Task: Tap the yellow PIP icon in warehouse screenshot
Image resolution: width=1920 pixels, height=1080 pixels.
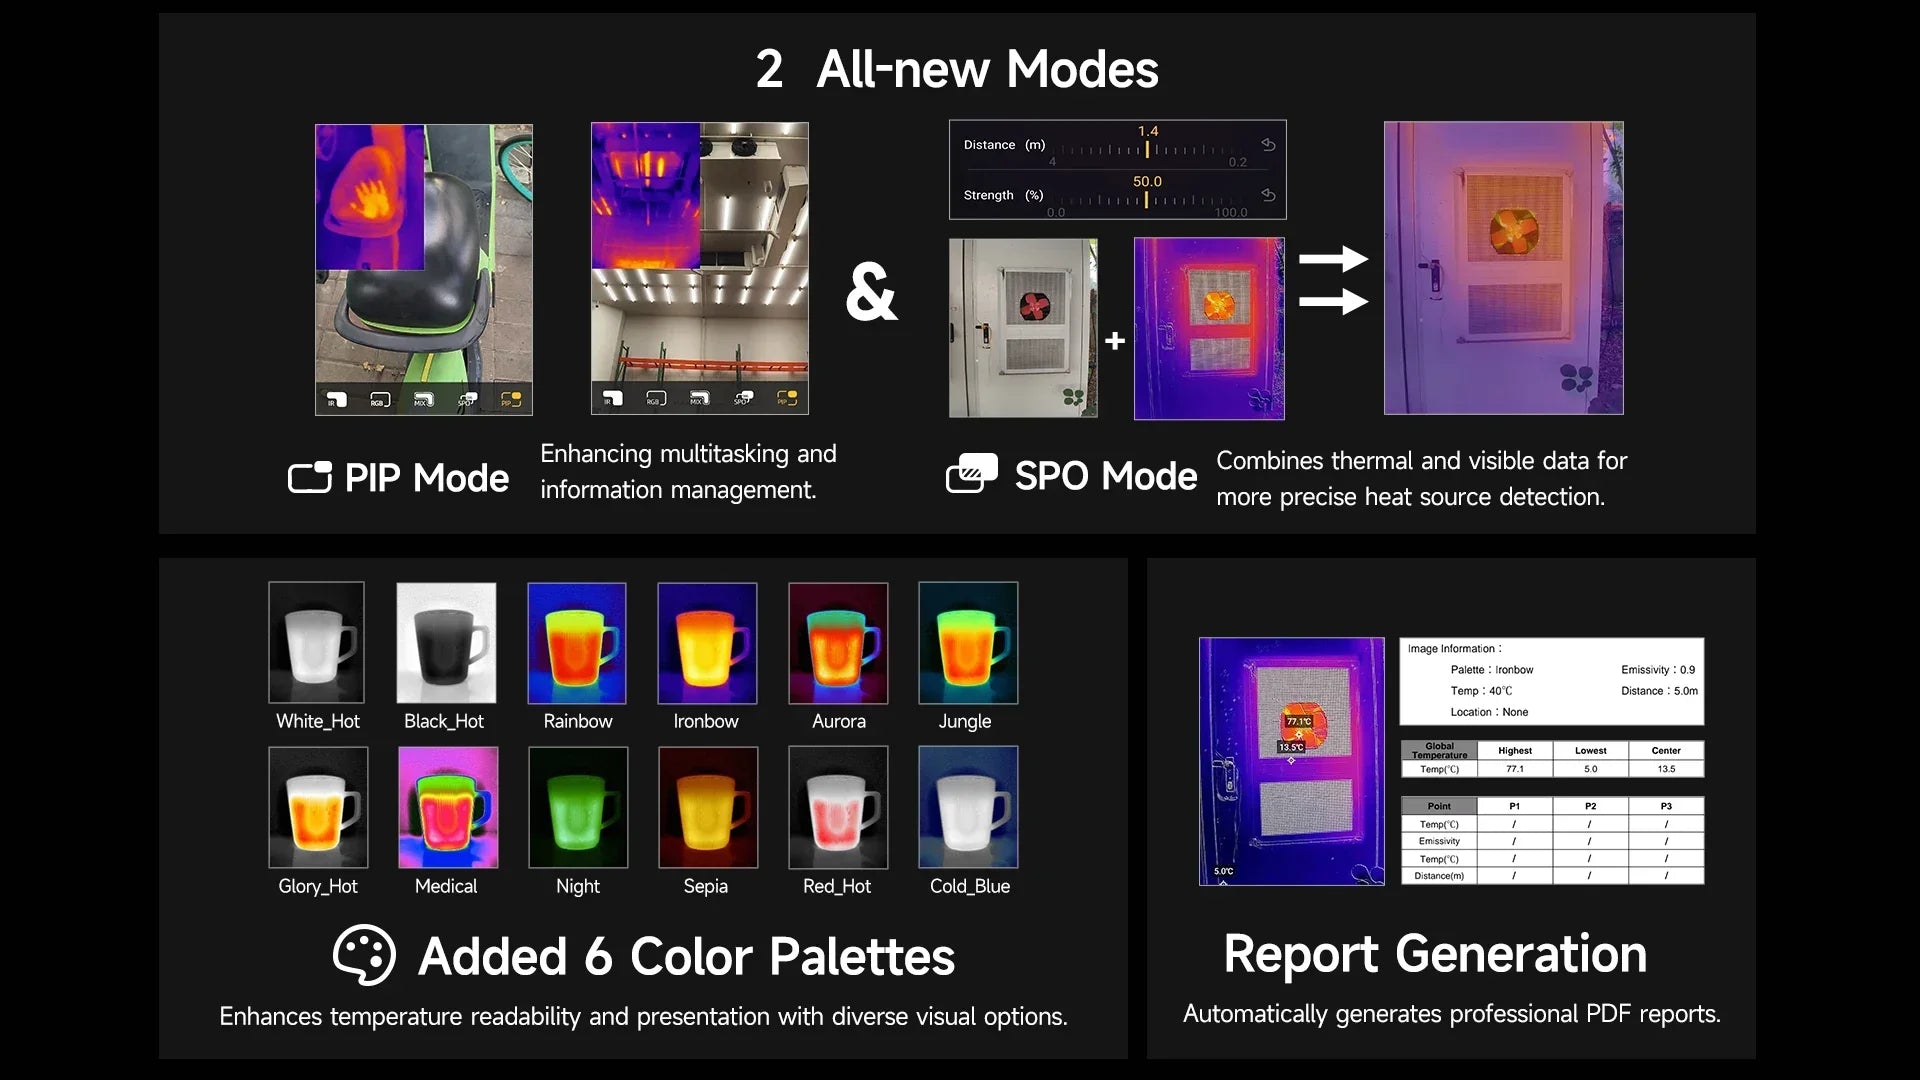Action: (x=787, y=398)
